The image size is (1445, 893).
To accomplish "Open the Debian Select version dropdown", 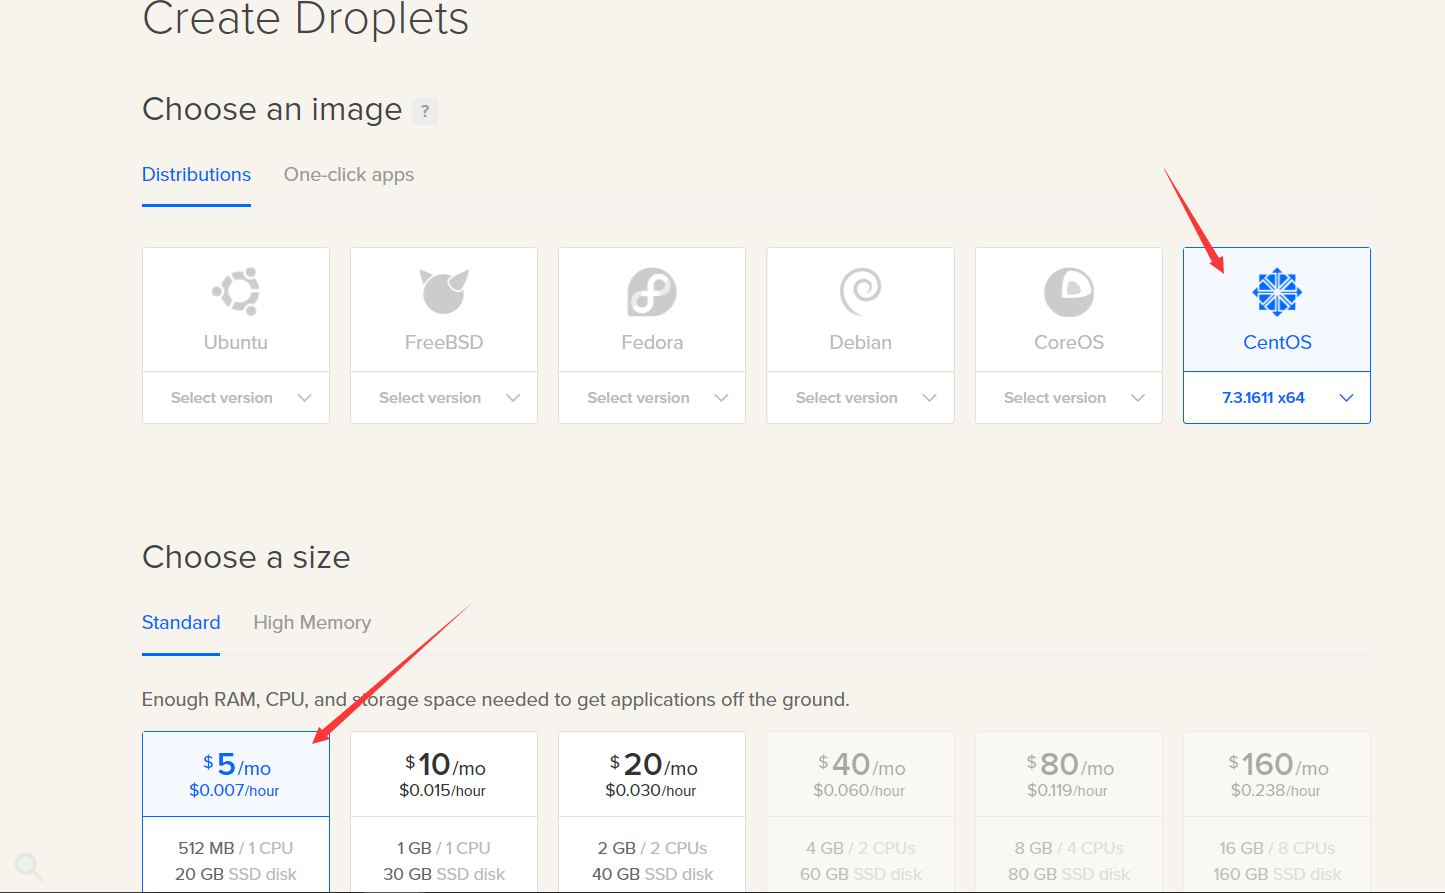I will 861,398.
